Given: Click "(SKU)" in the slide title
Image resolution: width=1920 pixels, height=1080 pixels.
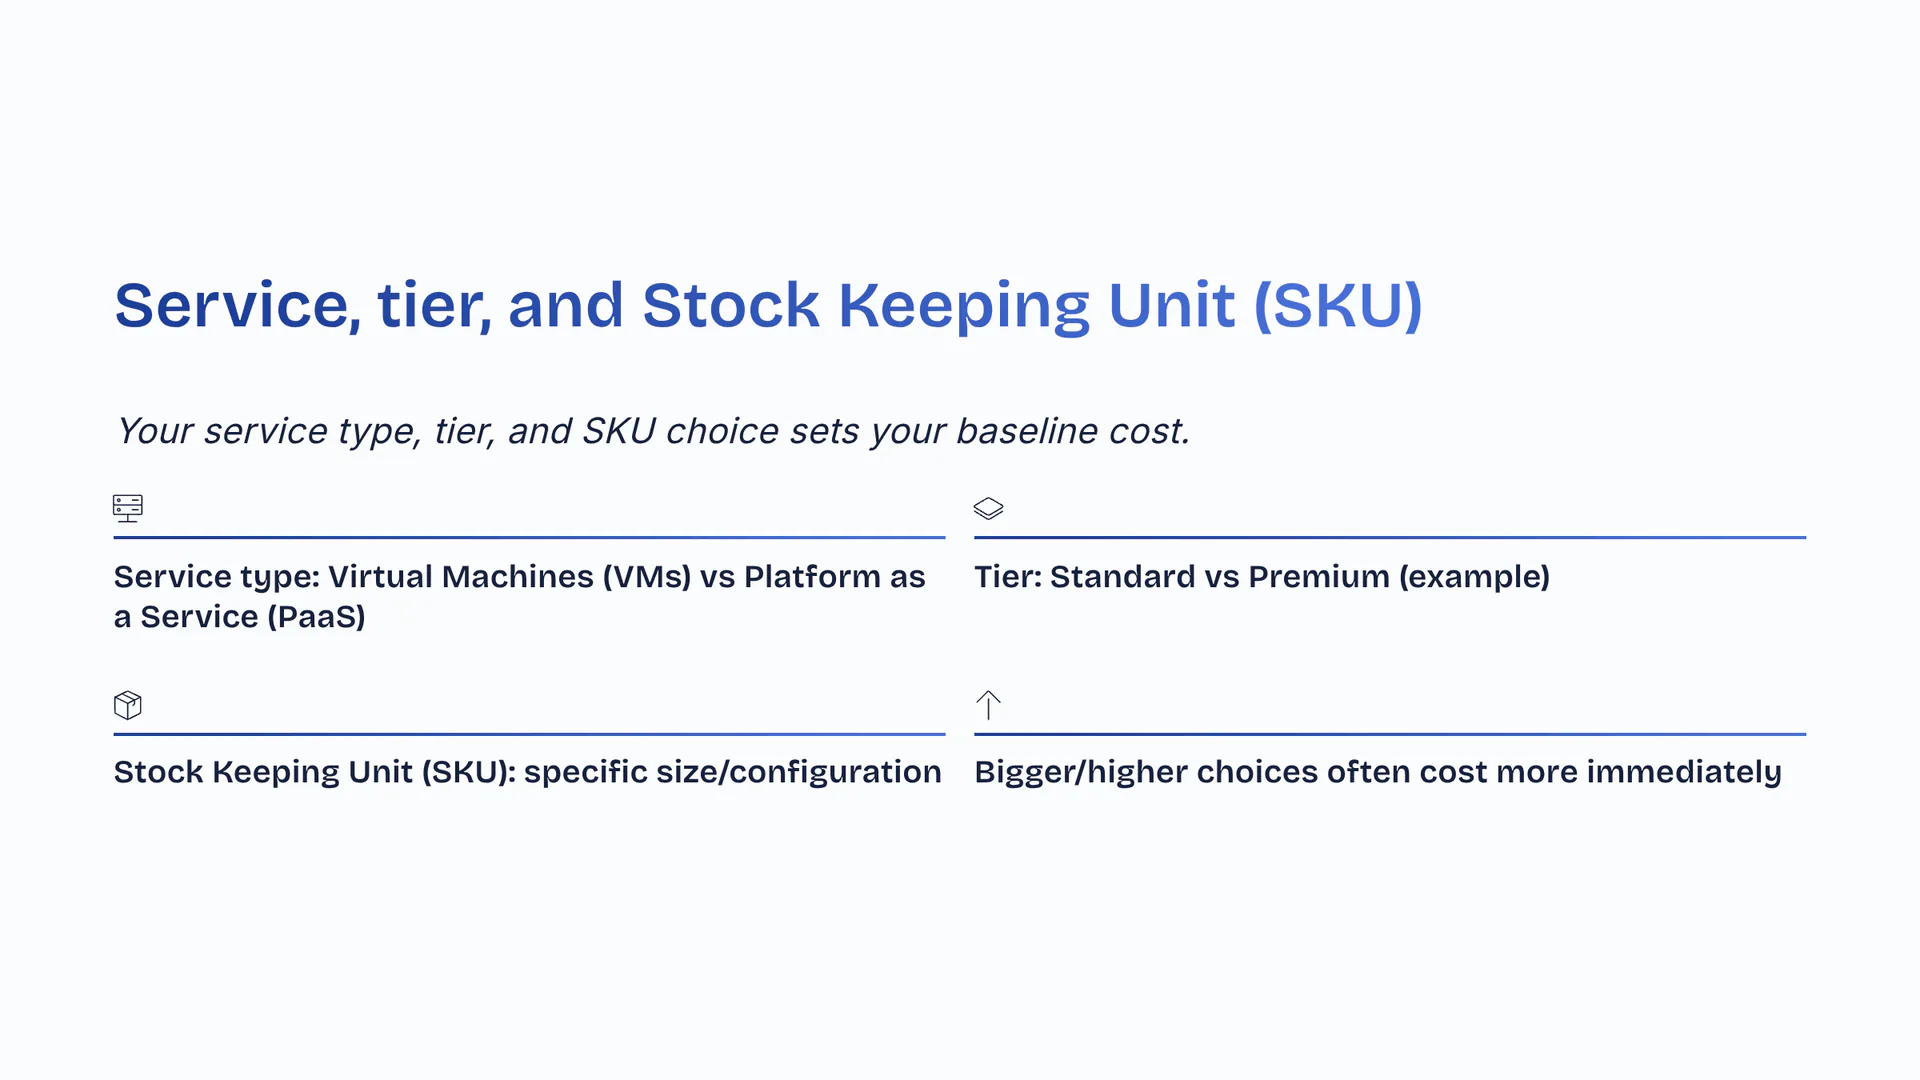Looking at the screenshot, I should tap(1337, 305).
